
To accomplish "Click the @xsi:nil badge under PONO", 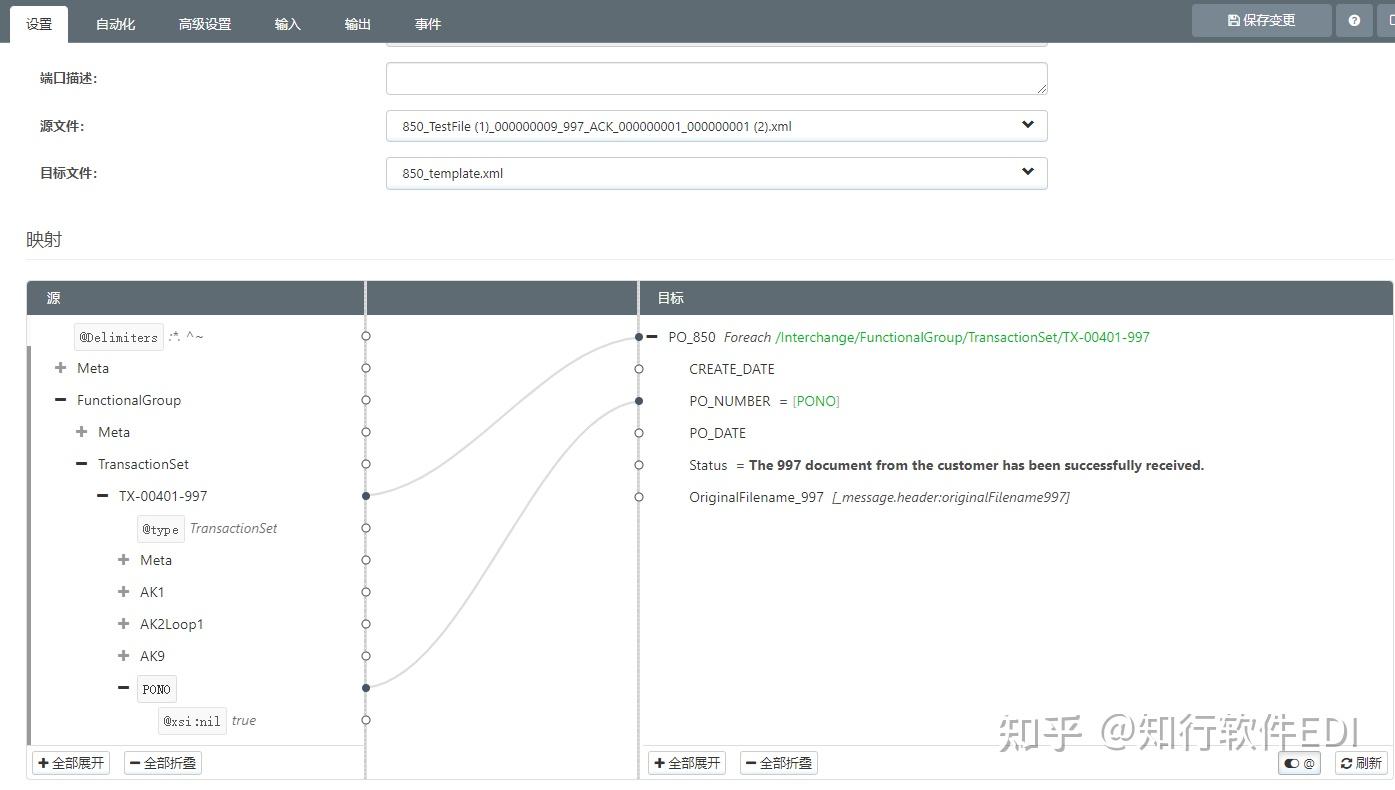I will (x=191, y=720).
